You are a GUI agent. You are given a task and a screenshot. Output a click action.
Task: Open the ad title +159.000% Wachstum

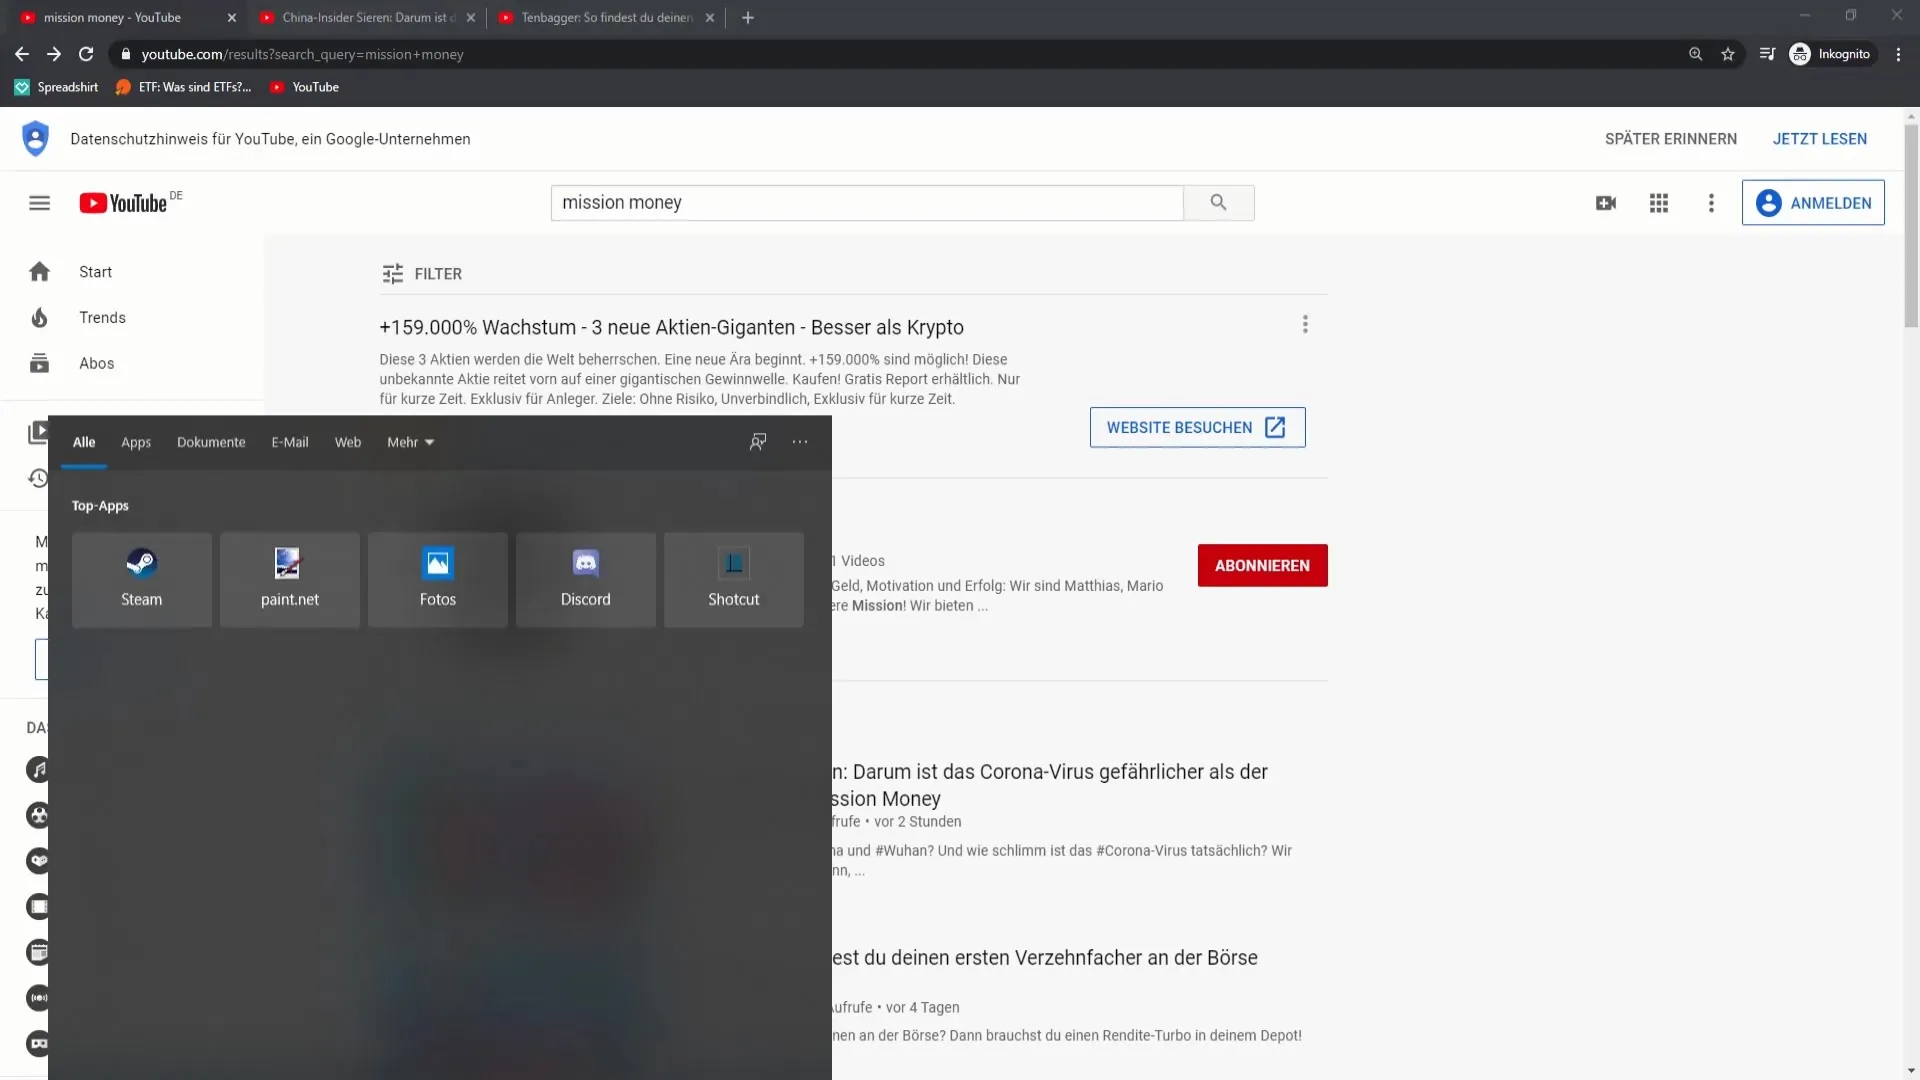(671, 328)
